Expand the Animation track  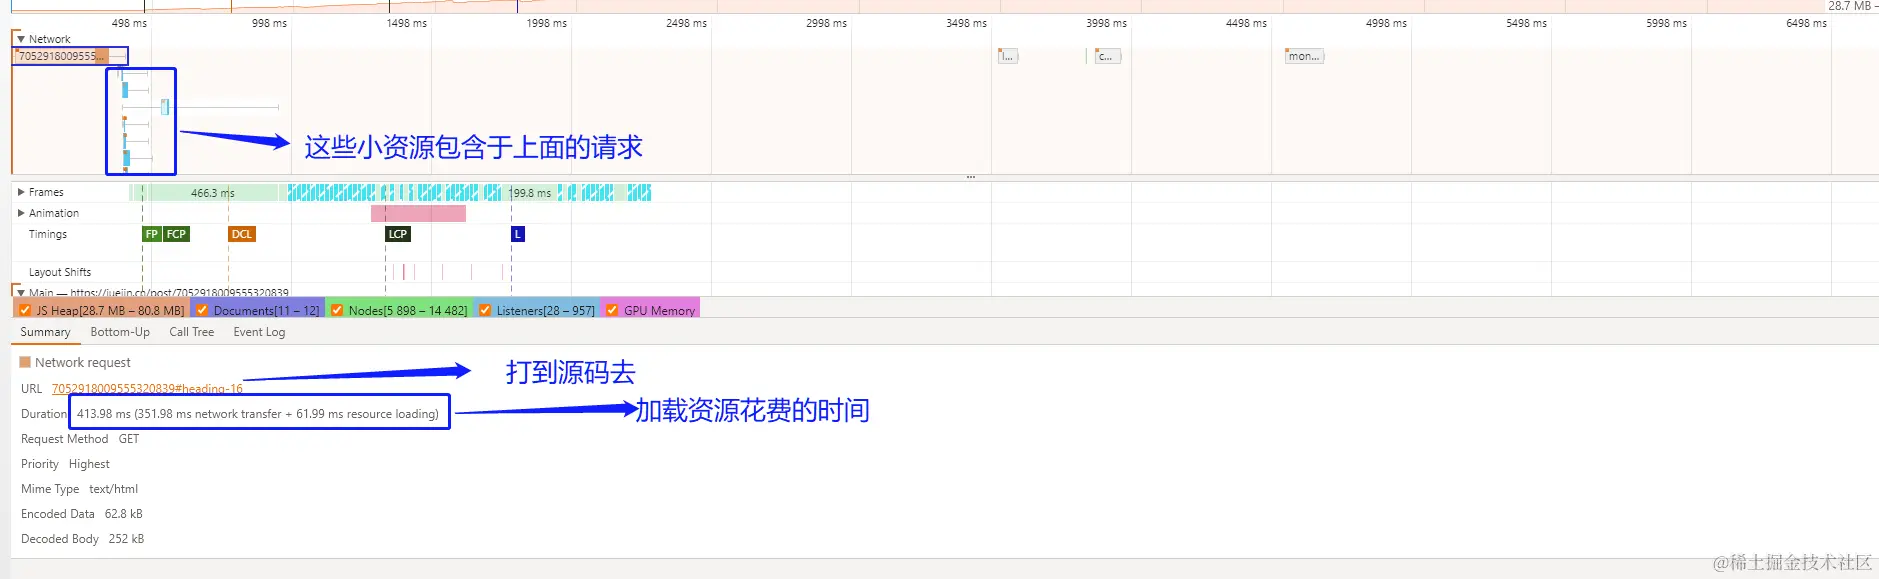pyautogui.click(x=21, y=213)
